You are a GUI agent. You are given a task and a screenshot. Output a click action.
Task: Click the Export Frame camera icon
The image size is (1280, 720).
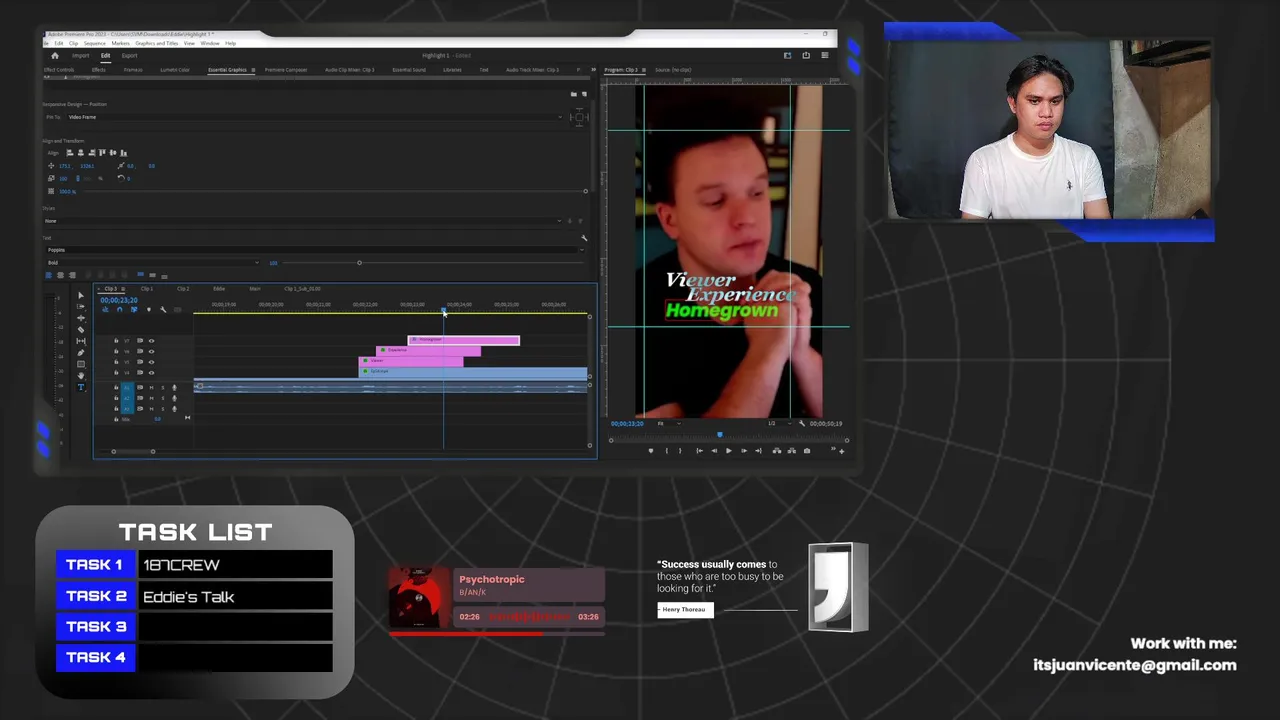pyautogui.click(x=807, y=451)
